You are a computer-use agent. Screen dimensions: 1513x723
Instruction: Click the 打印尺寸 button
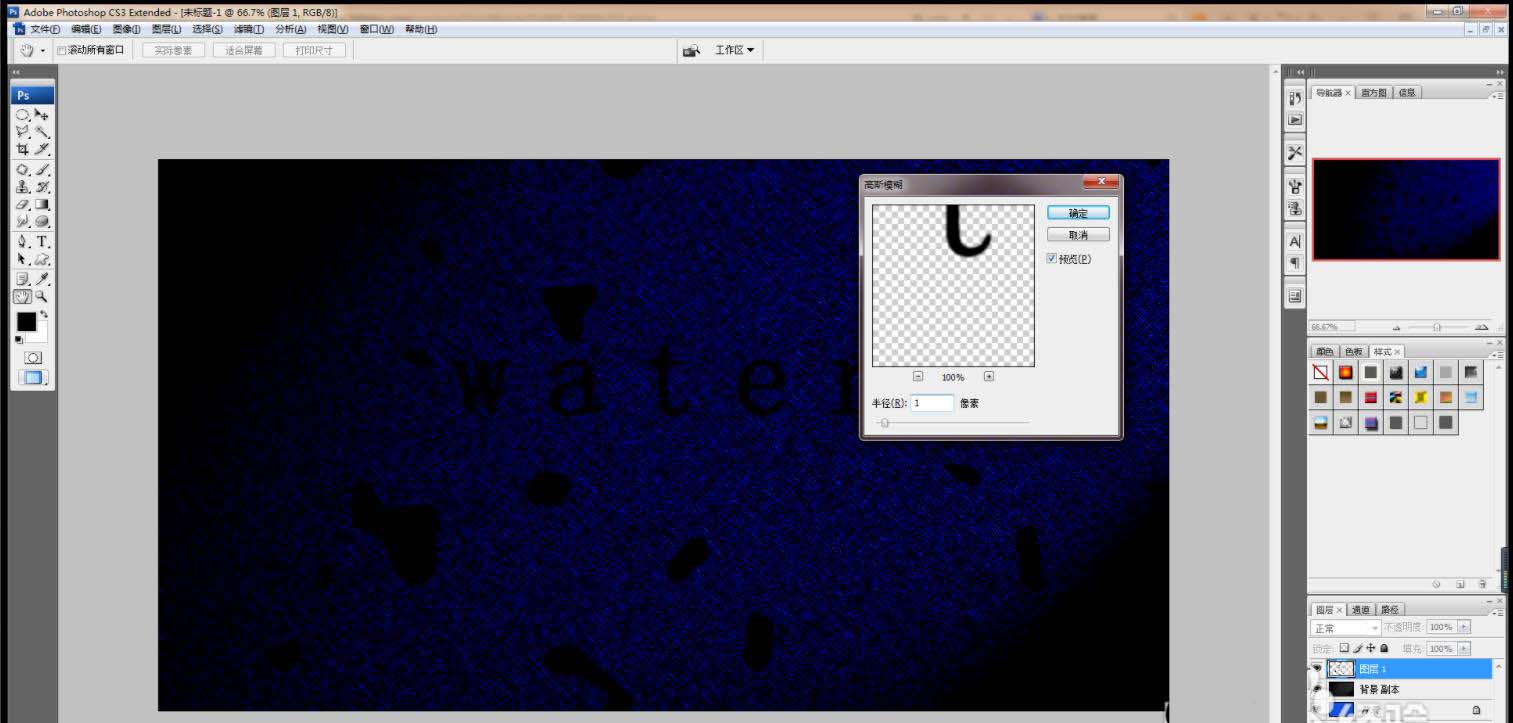(314, 50)
